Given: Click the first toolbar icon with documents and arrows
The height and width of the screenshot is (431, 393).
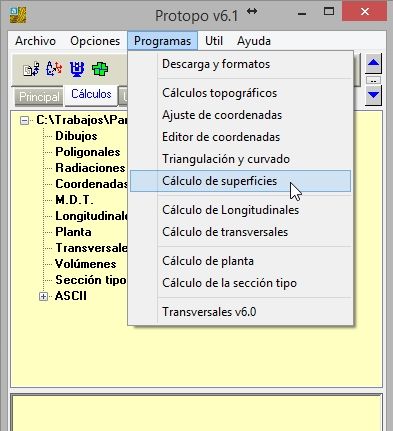Looking at the screenshot, I should coord(31,69).
